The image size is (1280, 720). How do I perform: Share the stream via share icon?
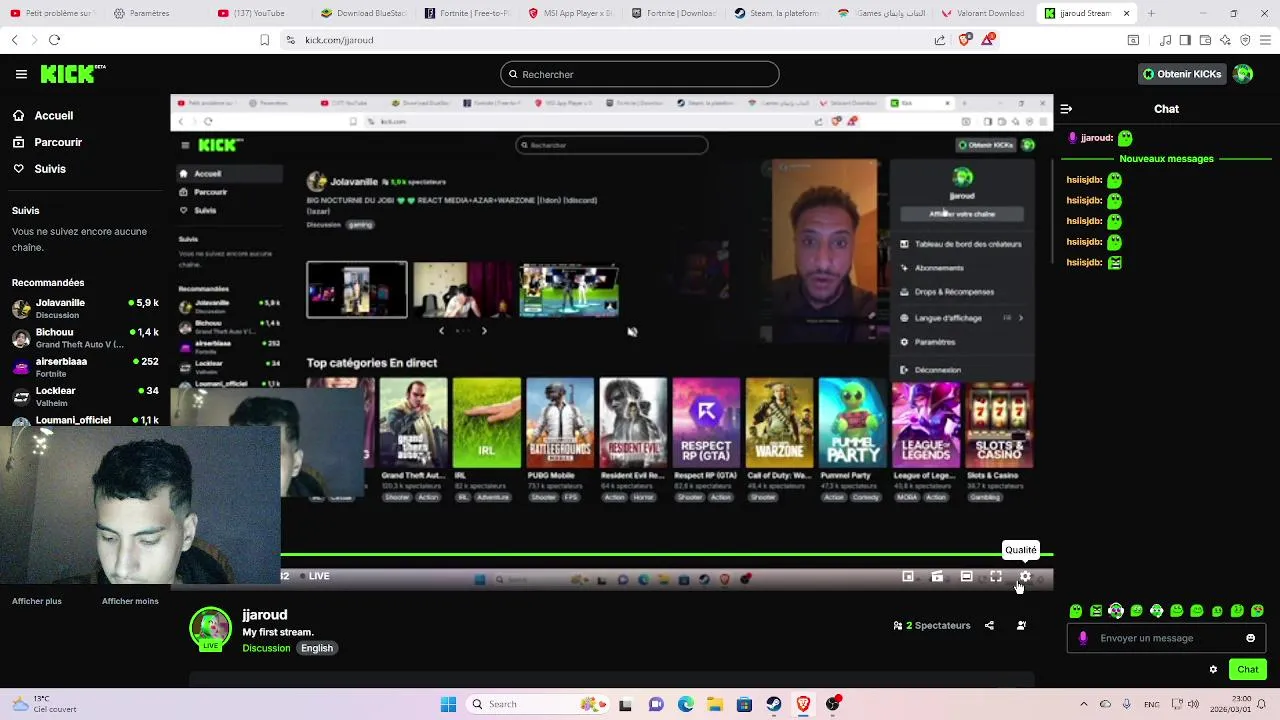(989, 626)
